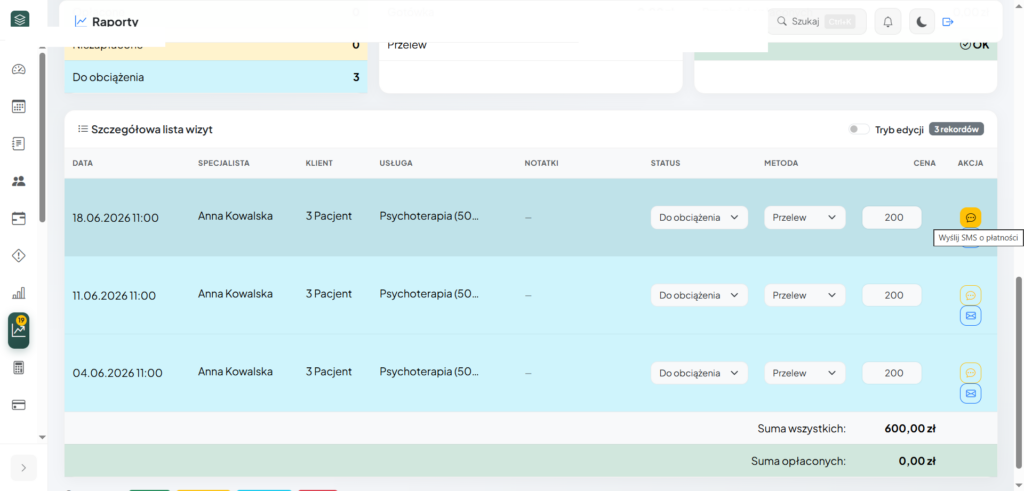Click the 3 rekordów badge
Screen dimensions: 1024x491
pos(956,129)
